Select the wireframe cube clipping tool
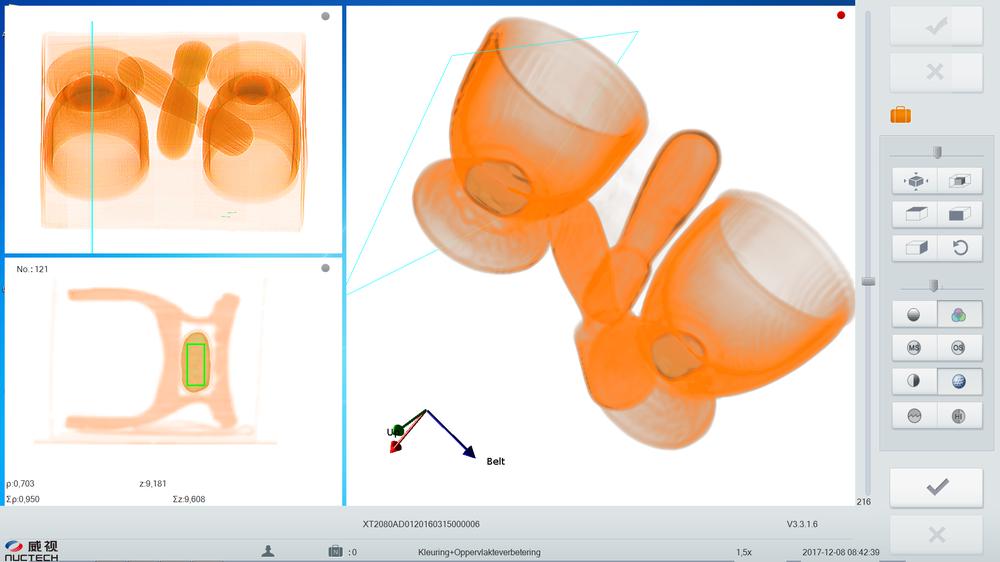 [x=959, y=181]
